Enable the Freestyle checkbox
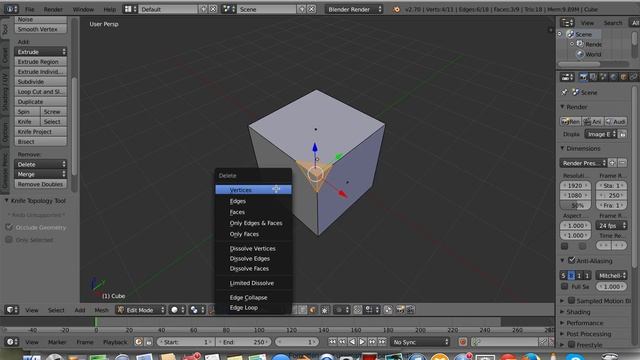The width and height of the screenshot is (640, 360). [571, 344]
